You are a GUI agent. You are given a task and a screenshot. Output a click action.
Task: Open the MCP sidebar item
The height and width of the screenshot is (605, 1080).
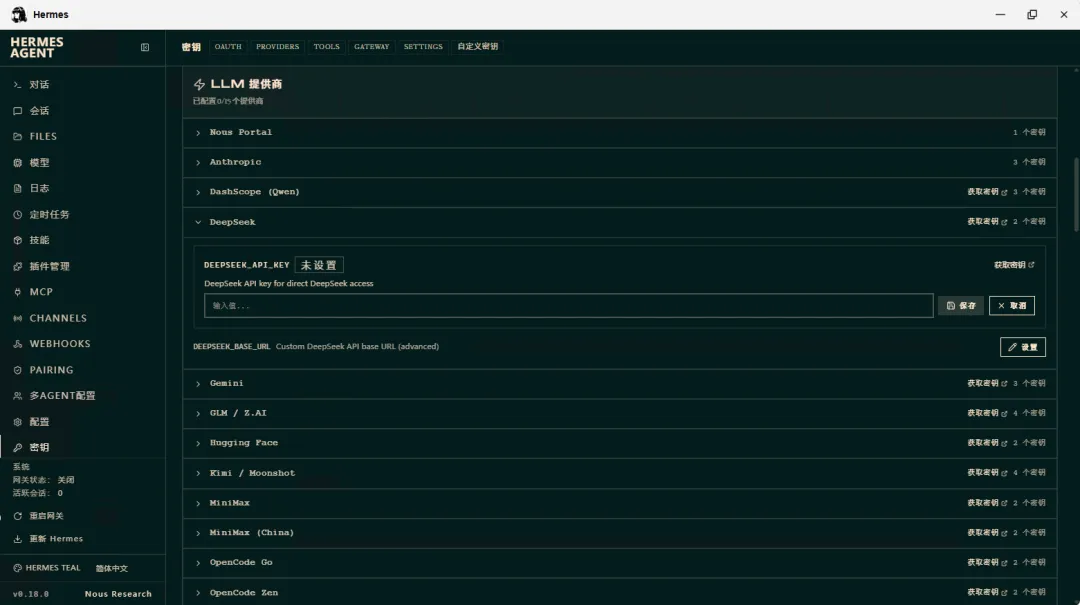pos(41,292)
